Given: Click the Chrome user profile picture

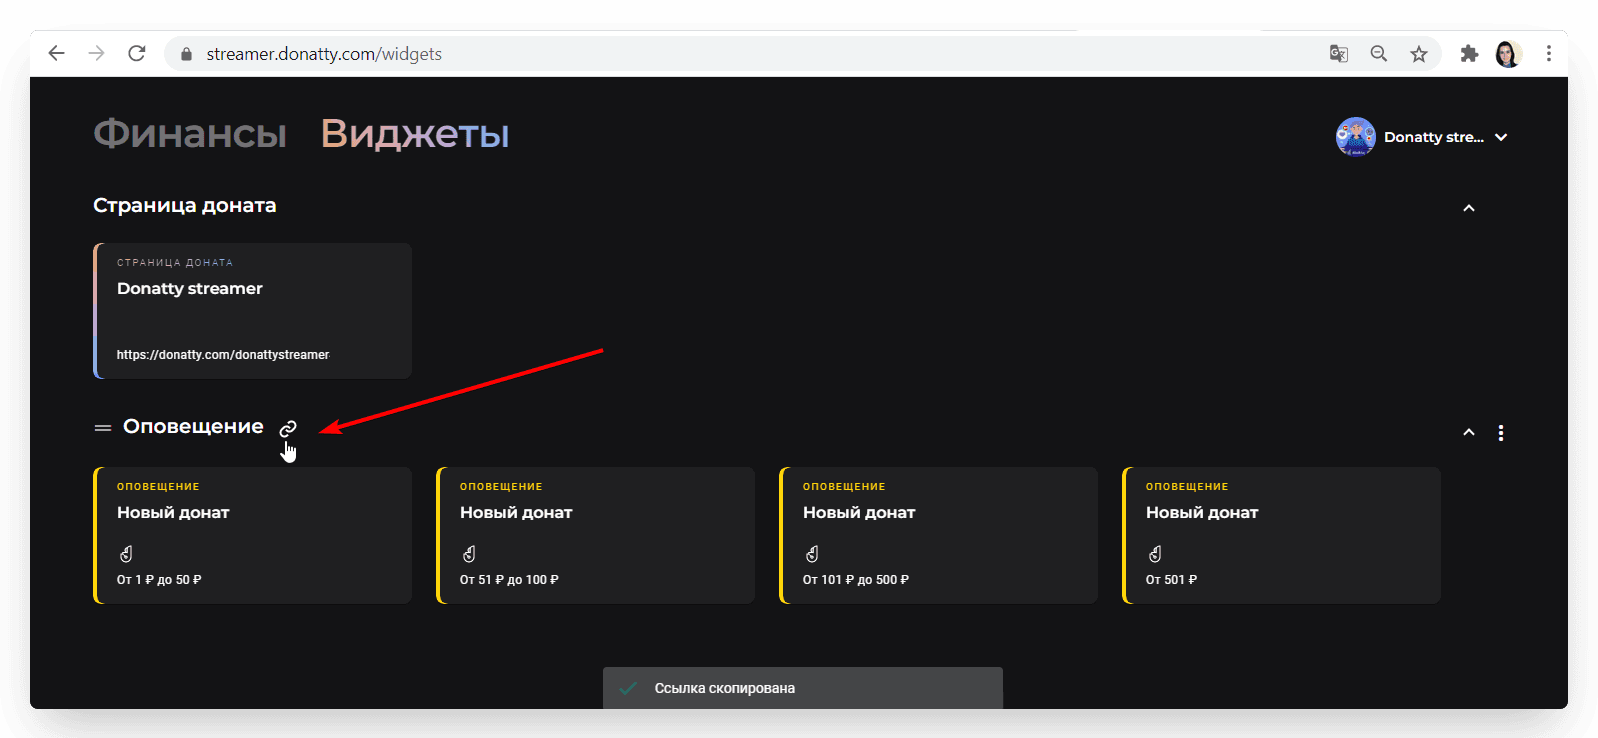Looking at the screenshot, I should tap(1508, 54).
